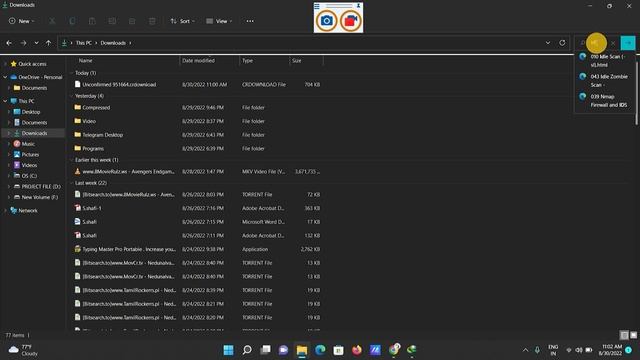Viewport: 640px width, 360px height.
Task: Launch Firefox from the taskbar
Action: point(357,350)
